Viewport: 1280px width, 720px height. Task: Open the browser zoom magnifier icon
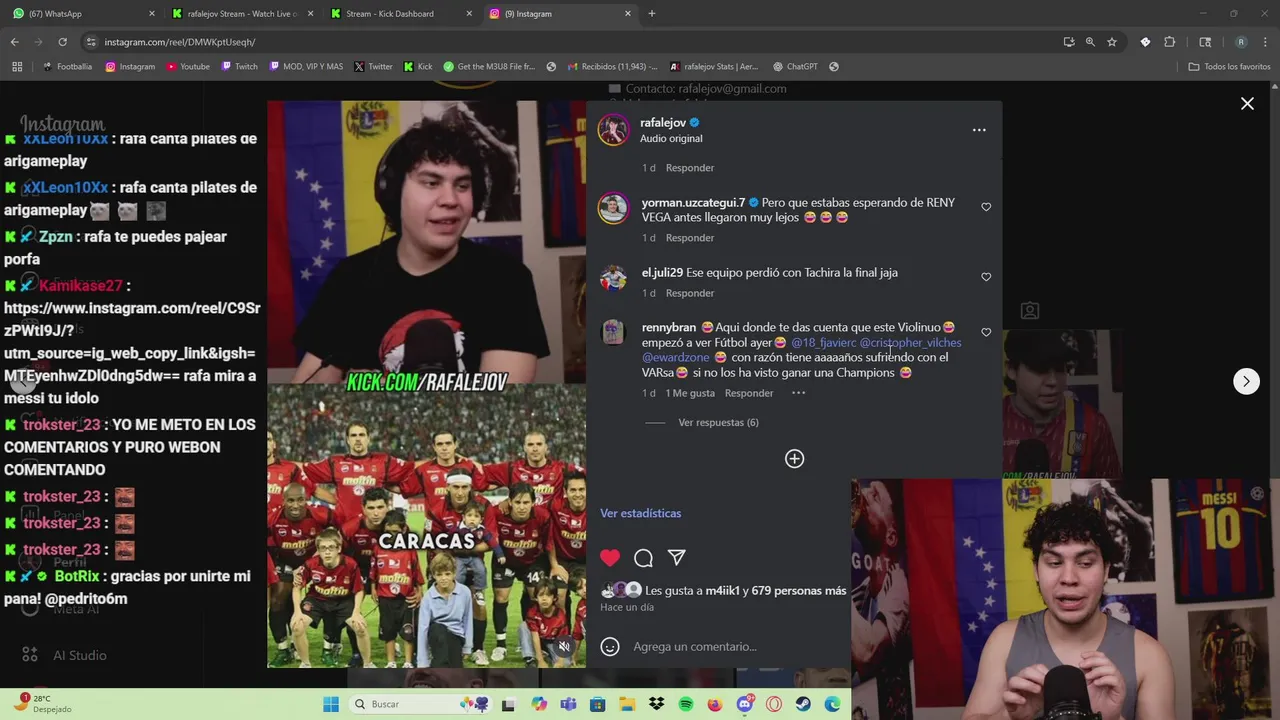pos(1090,42)
